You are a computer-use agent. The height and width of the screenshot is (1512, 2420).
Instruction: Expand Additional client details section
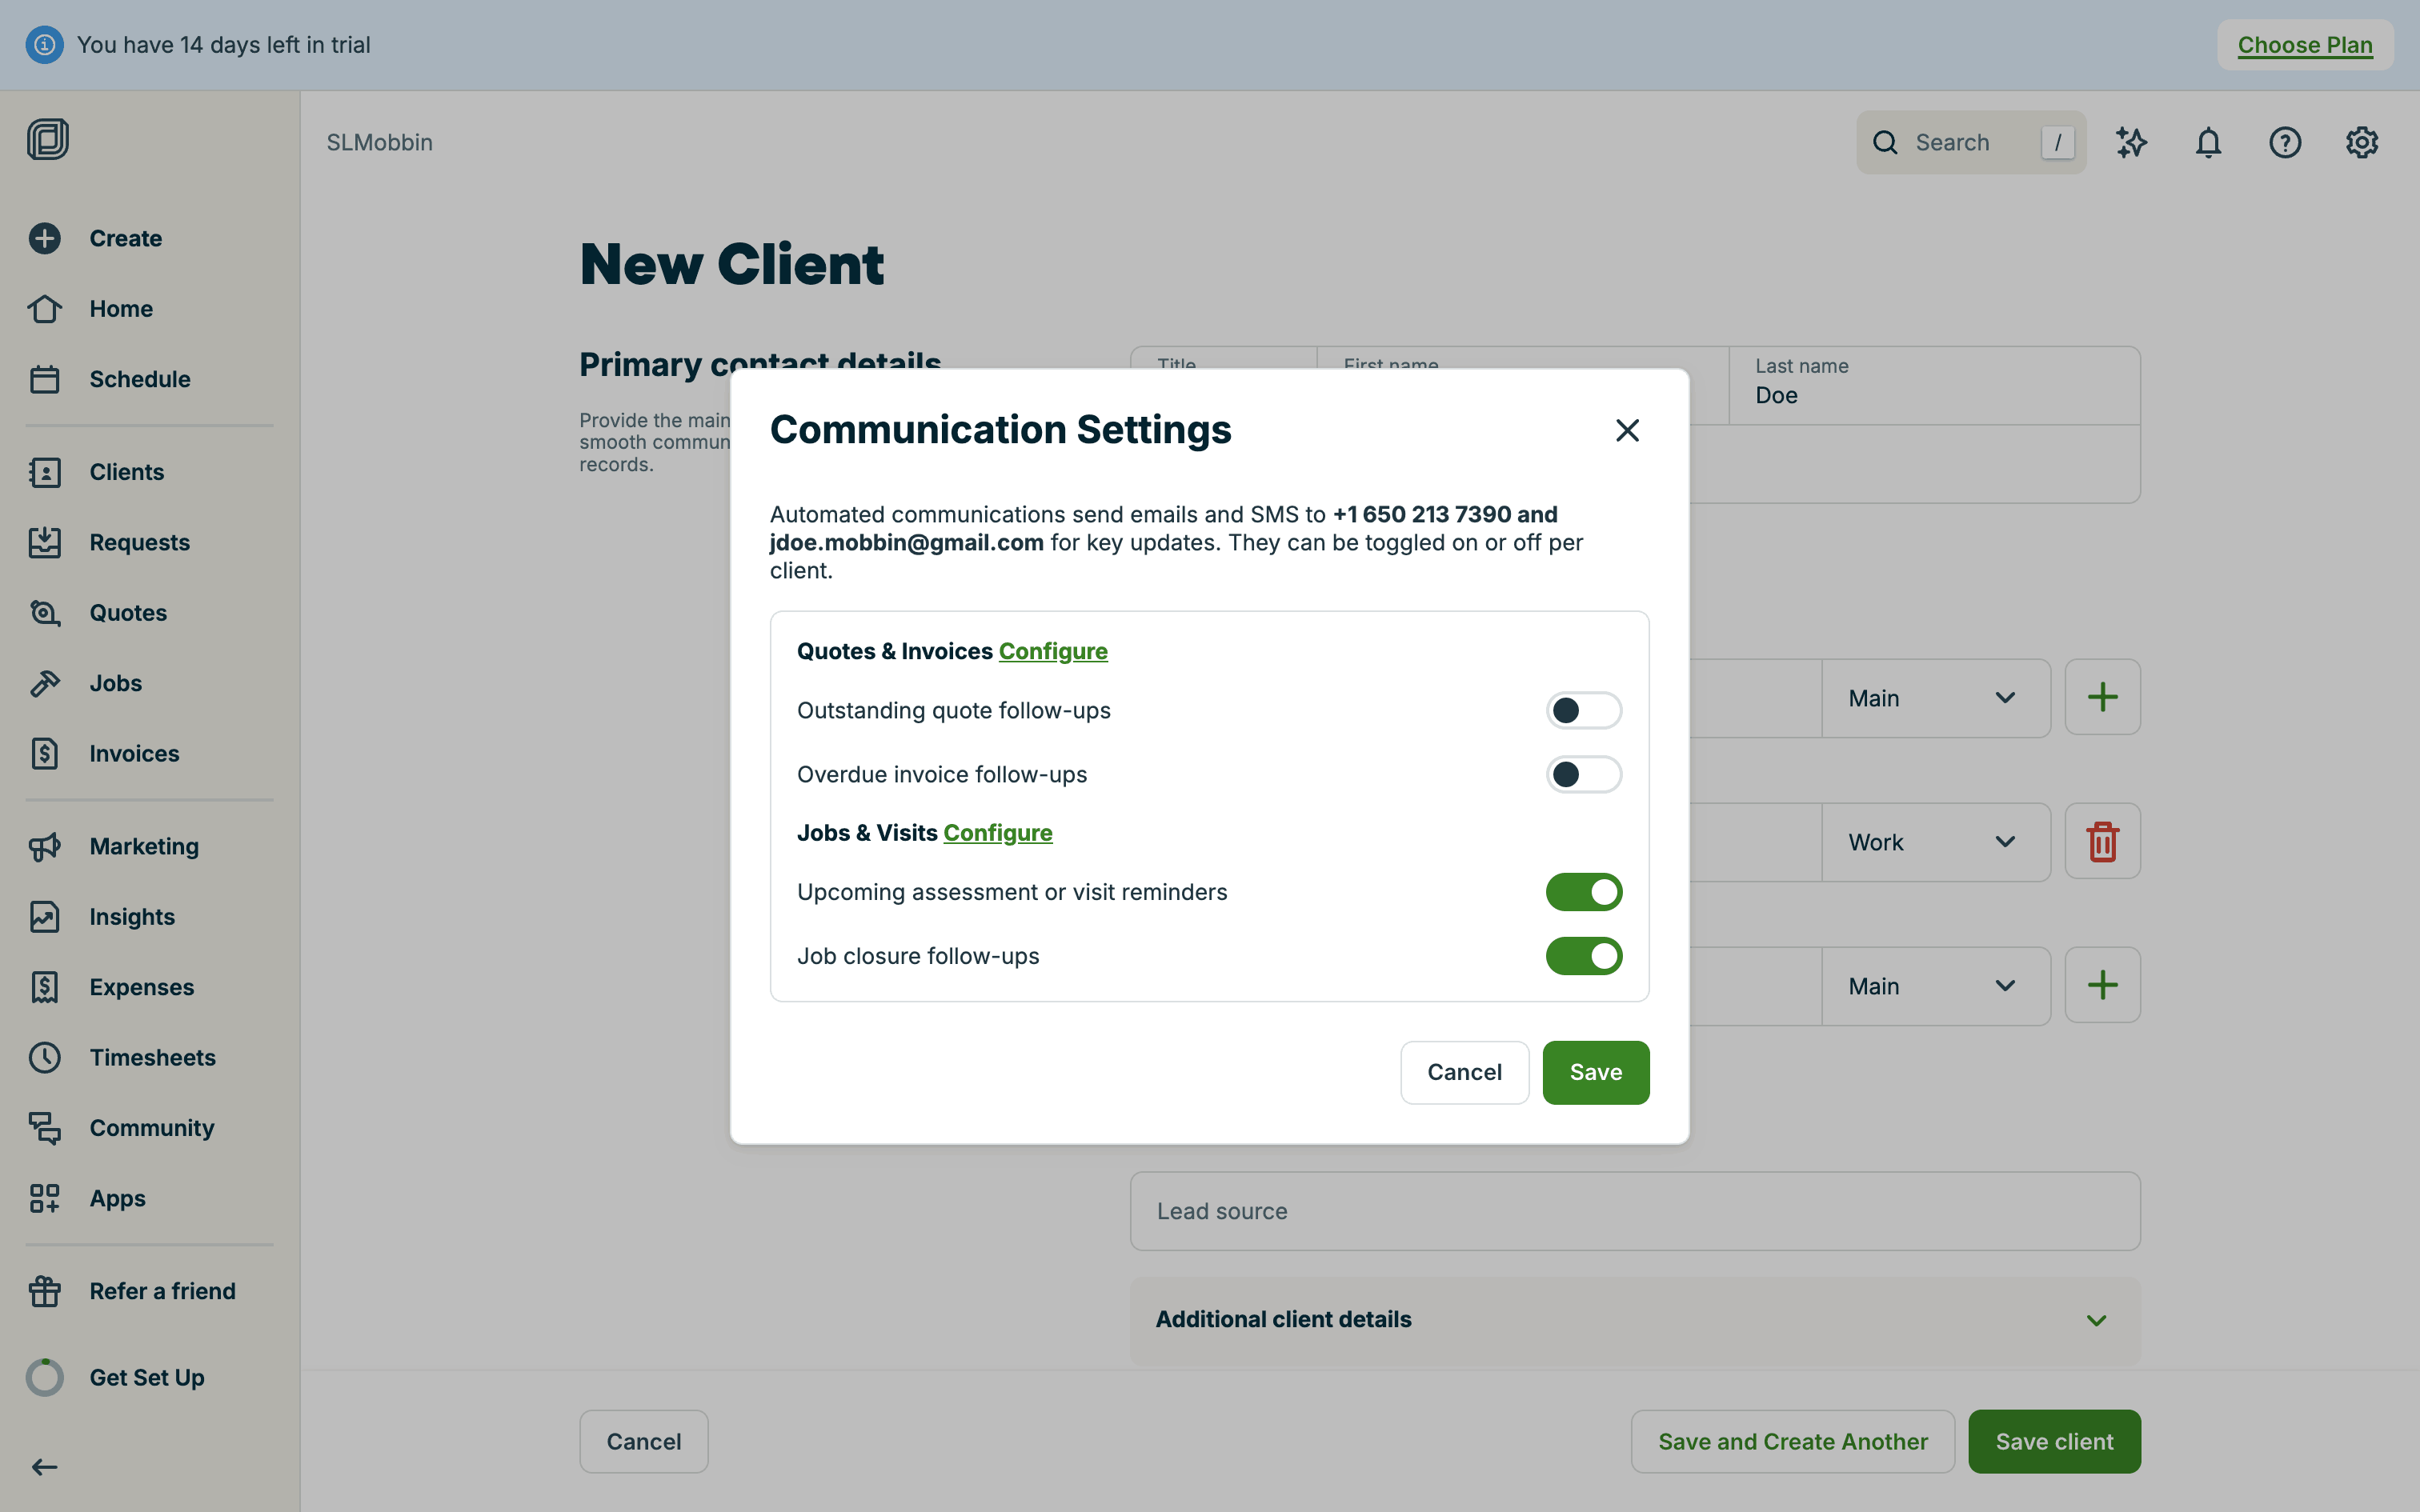point(1635,1320)
